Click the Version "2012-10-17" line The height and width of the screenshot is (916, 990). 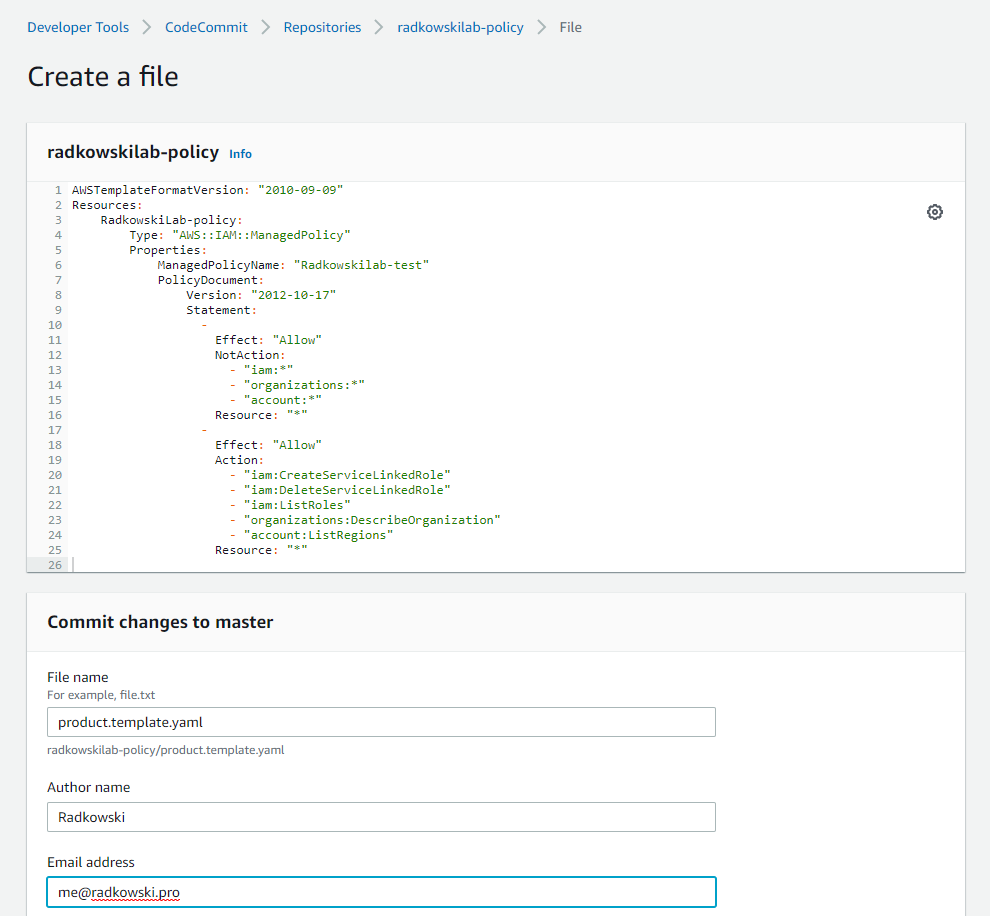point(261,295)
